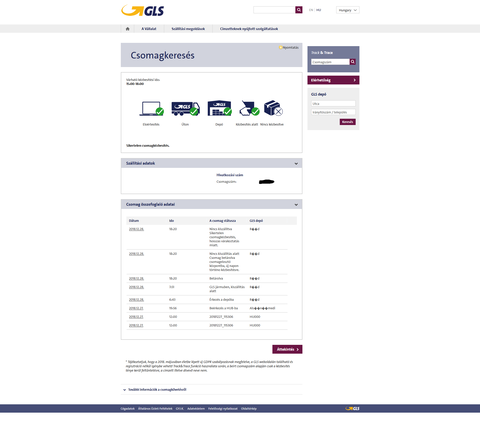
Task: Collapse the Csomag összefoglaló adatai section chevron
Action: [x=296, y=205]
